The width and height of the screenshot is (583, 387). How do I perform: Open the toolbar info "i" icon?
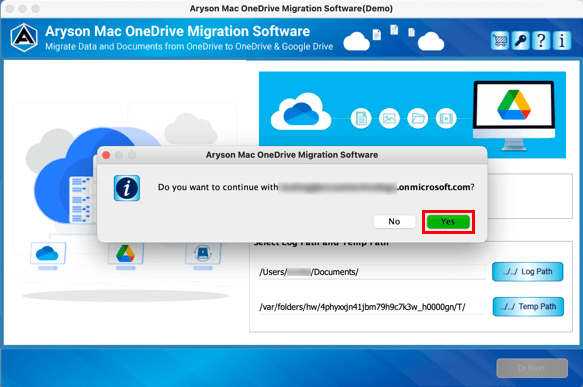pos(562,41)
